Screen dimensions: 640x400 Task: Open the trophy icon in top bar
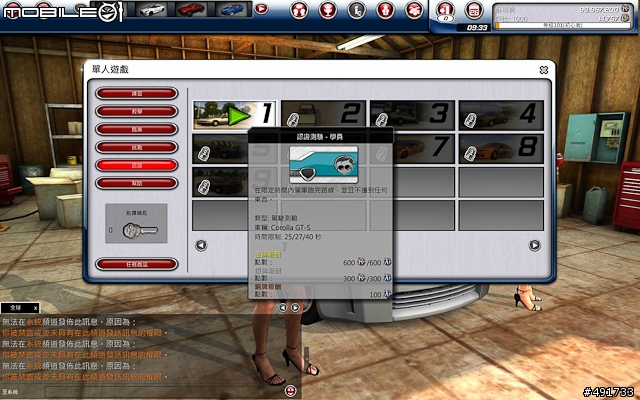328,10
